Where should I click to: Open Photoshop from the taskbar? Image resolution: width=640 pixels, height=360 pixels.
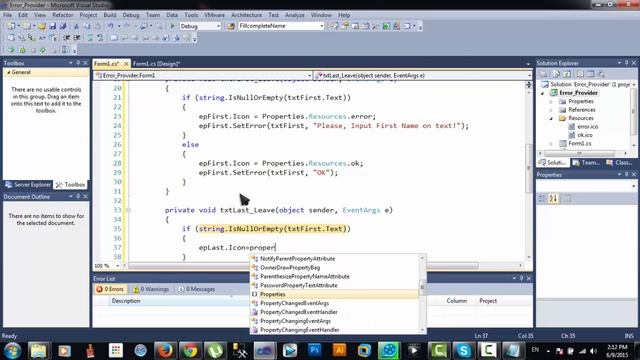315,350
